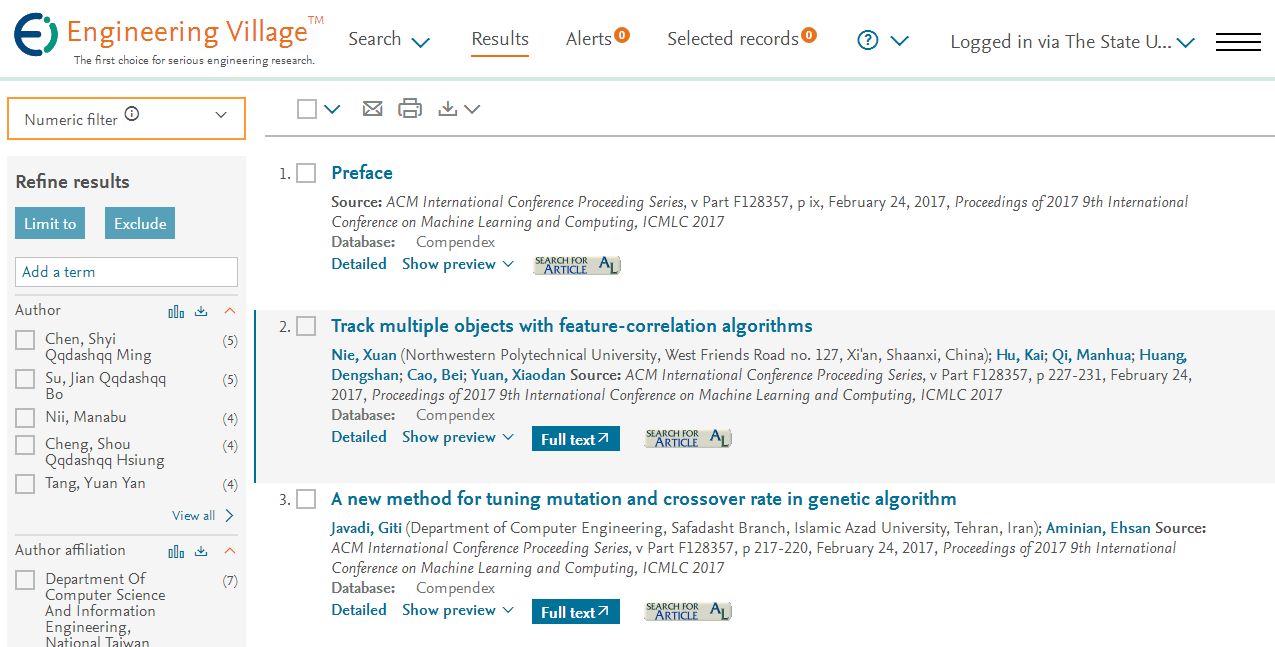The image size is (1275, 647).
Task: Open the Search menu
Action: [x=389, y=40]
